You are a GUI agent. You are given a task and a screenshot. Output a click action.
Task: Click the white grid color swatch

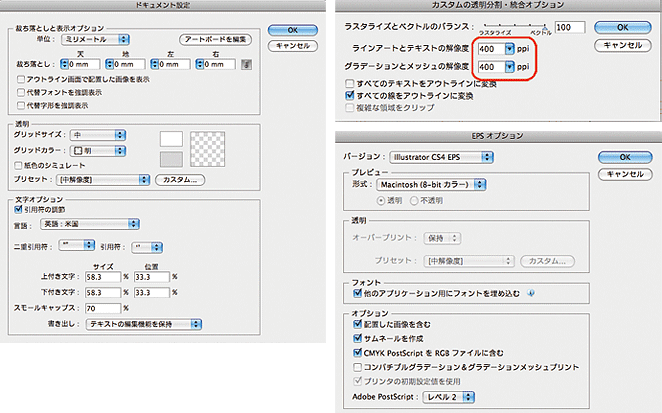172,137
